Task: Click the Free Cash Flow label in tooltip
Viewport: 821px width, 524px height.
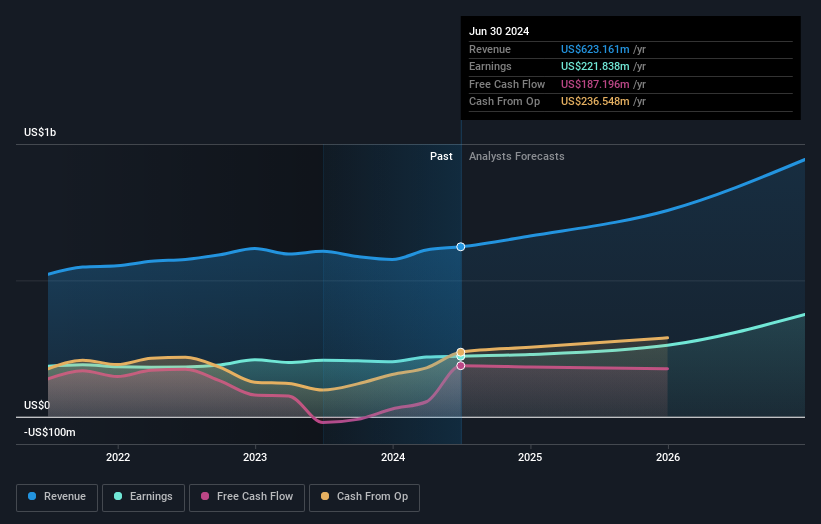Action: click(x=507, y=84)
